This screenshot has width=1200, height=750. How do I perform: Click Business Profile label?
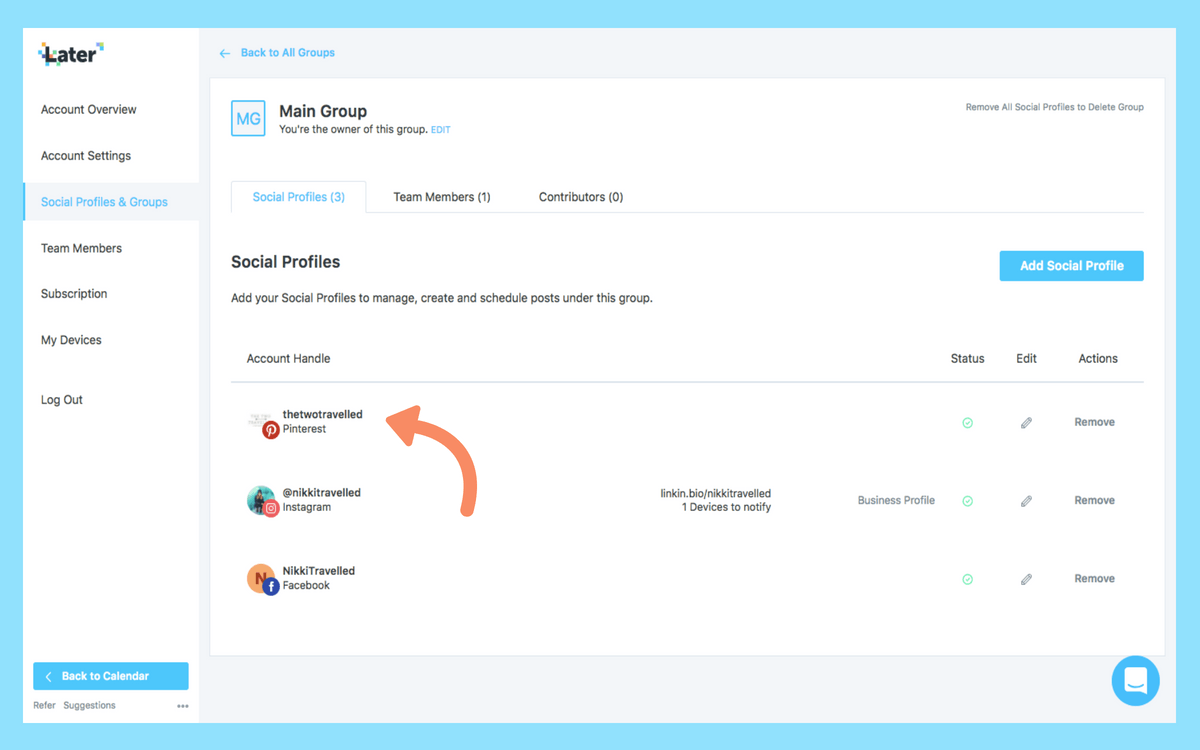point(896,500)
